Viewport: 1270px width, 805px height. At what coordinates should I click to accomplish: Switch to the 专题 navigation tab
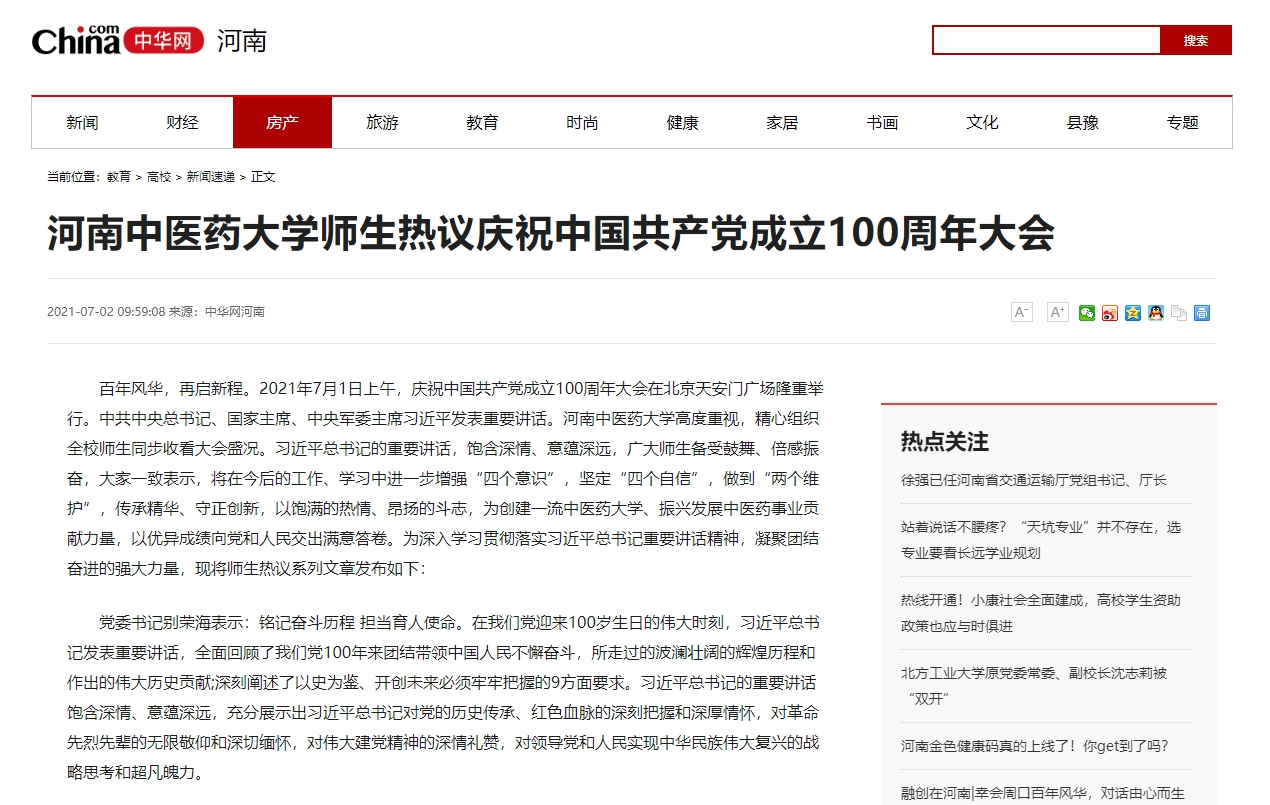(1182, 123)
